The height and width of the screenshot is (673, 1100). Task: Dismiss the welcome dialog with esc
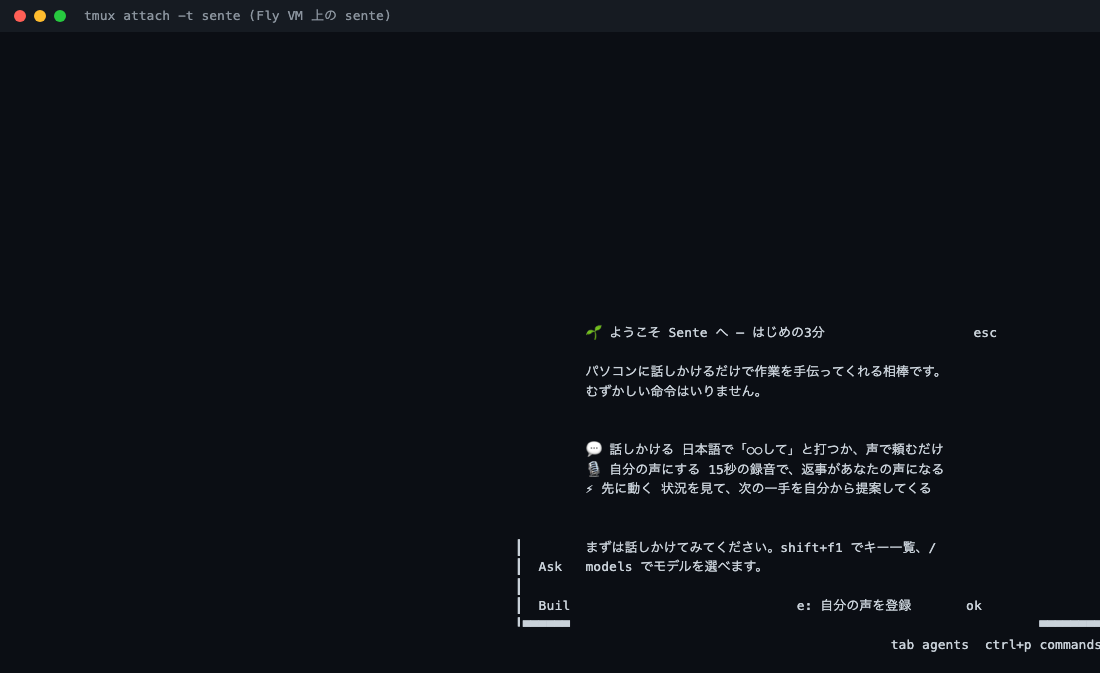click(x=984, y=333)
